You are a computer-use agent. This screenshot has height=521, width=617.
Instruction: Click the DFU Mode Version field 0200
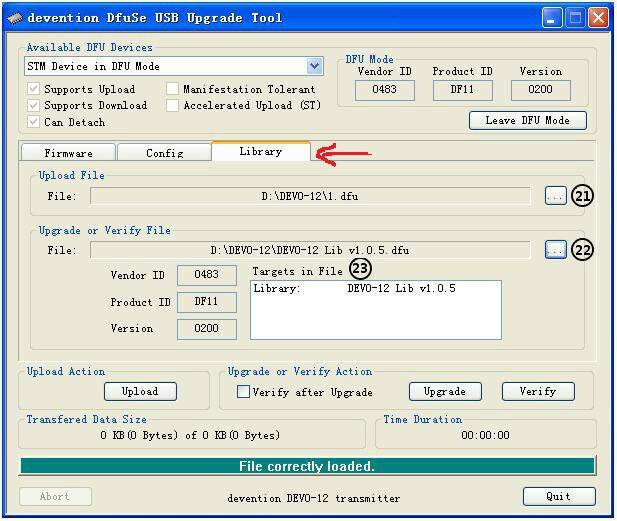point(540,90)
